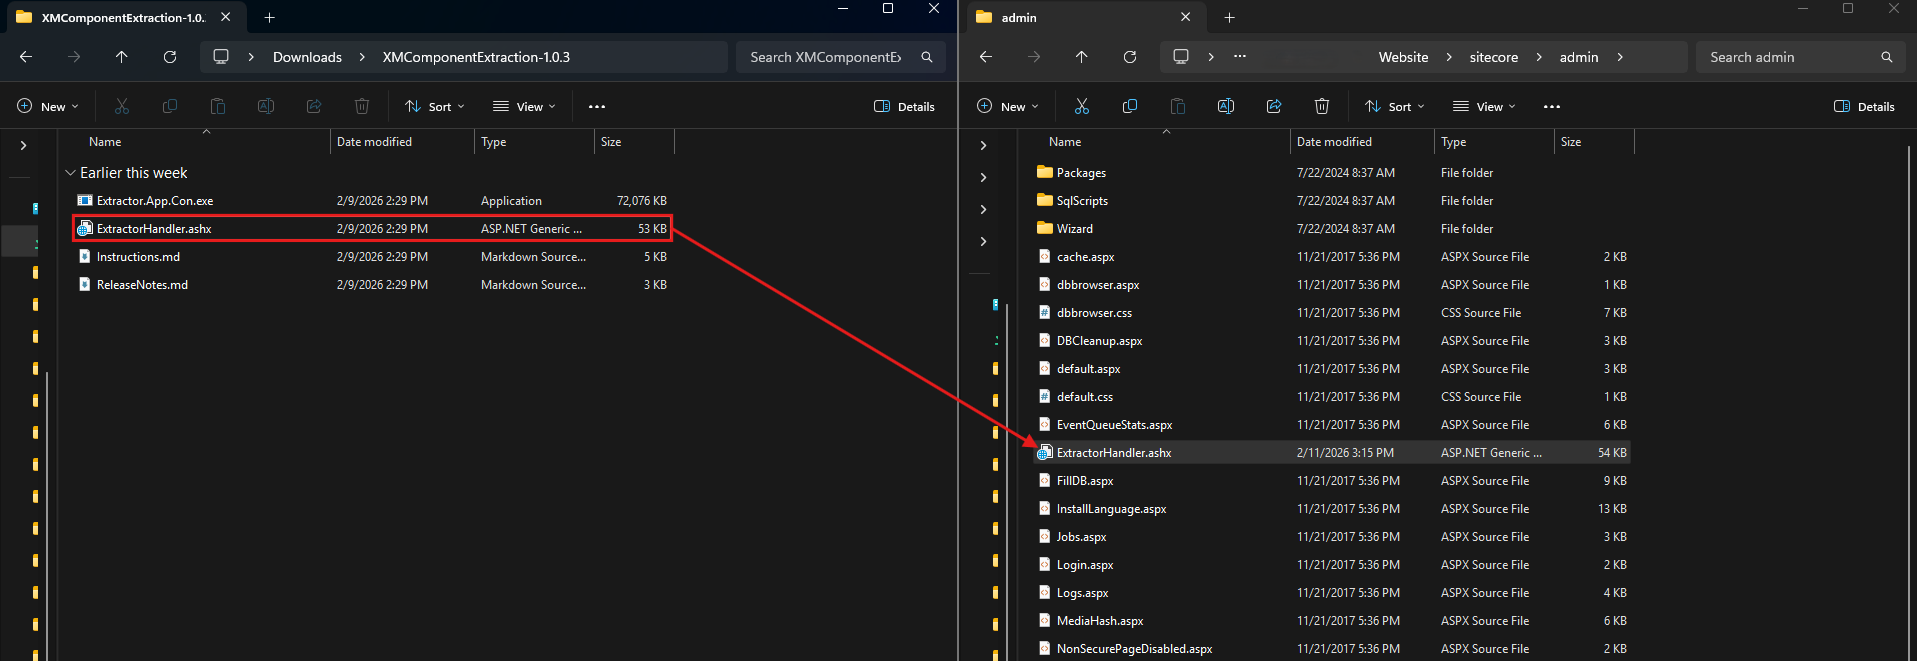Click Downloads in breadcrumb path
Image resolution: width=1917 pixels, height=661 pixels.
(x=307, y=57)
